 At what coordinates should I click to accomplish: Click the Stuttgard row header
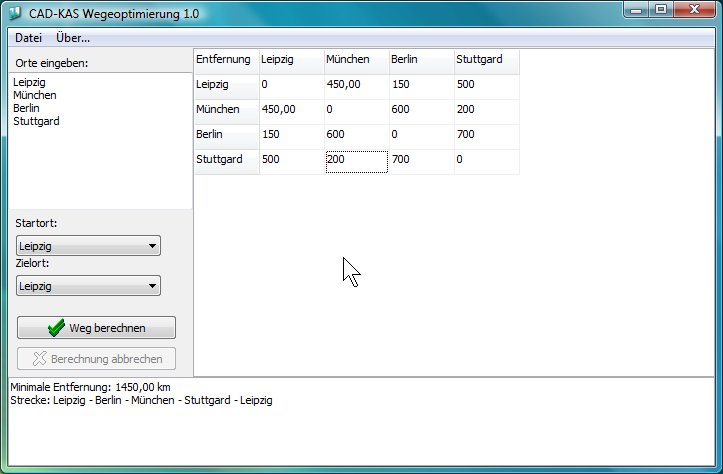point(226,160)
